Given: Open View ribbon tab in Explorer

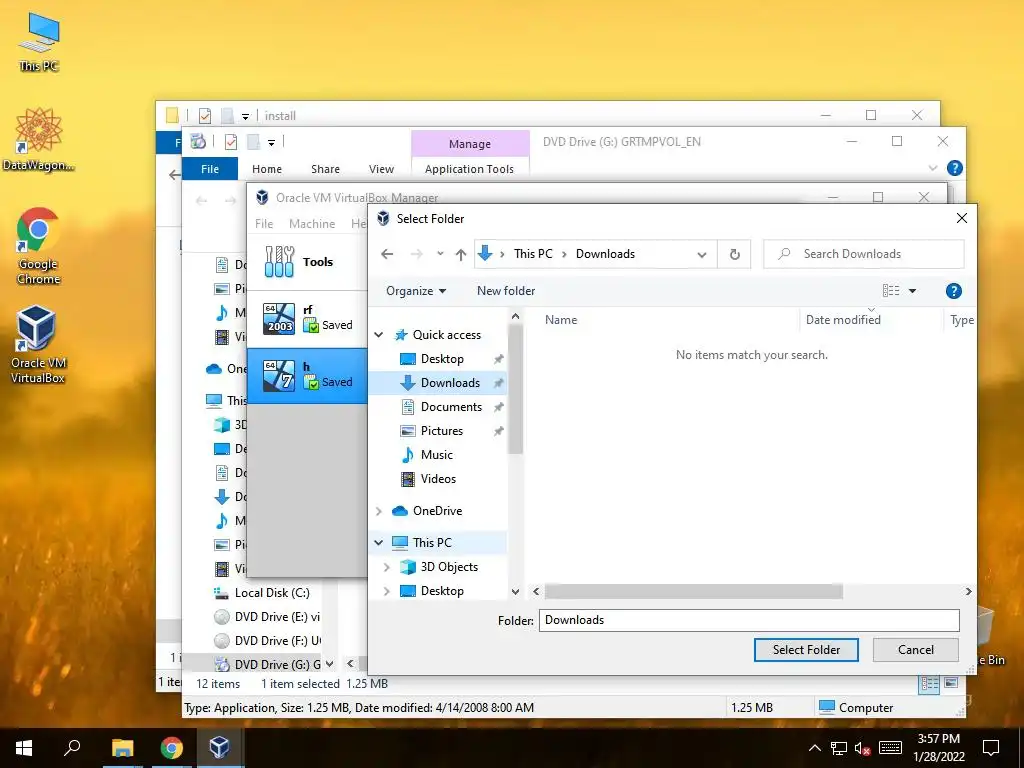Looking at the screenshot, I should coord(381,169).
